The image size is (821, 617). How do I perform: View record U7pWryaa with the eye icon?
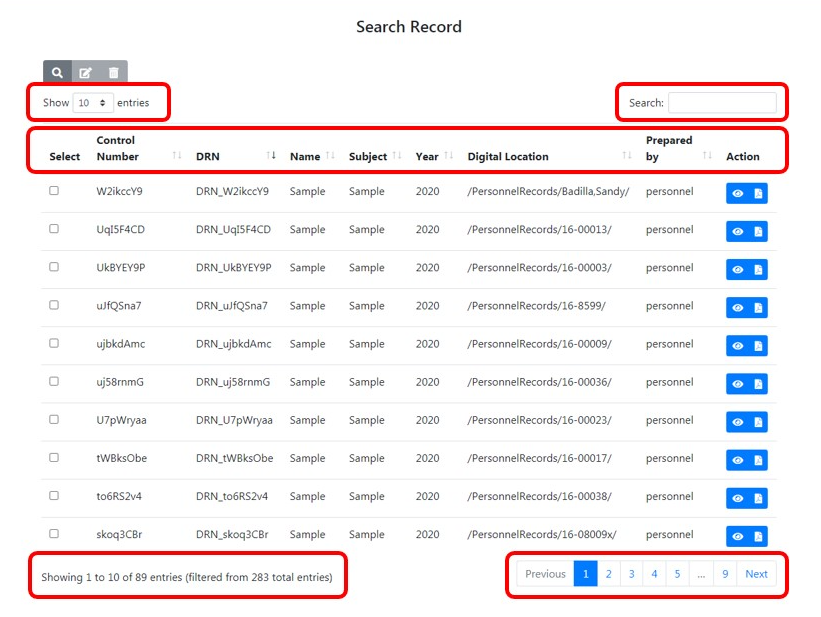737,422
